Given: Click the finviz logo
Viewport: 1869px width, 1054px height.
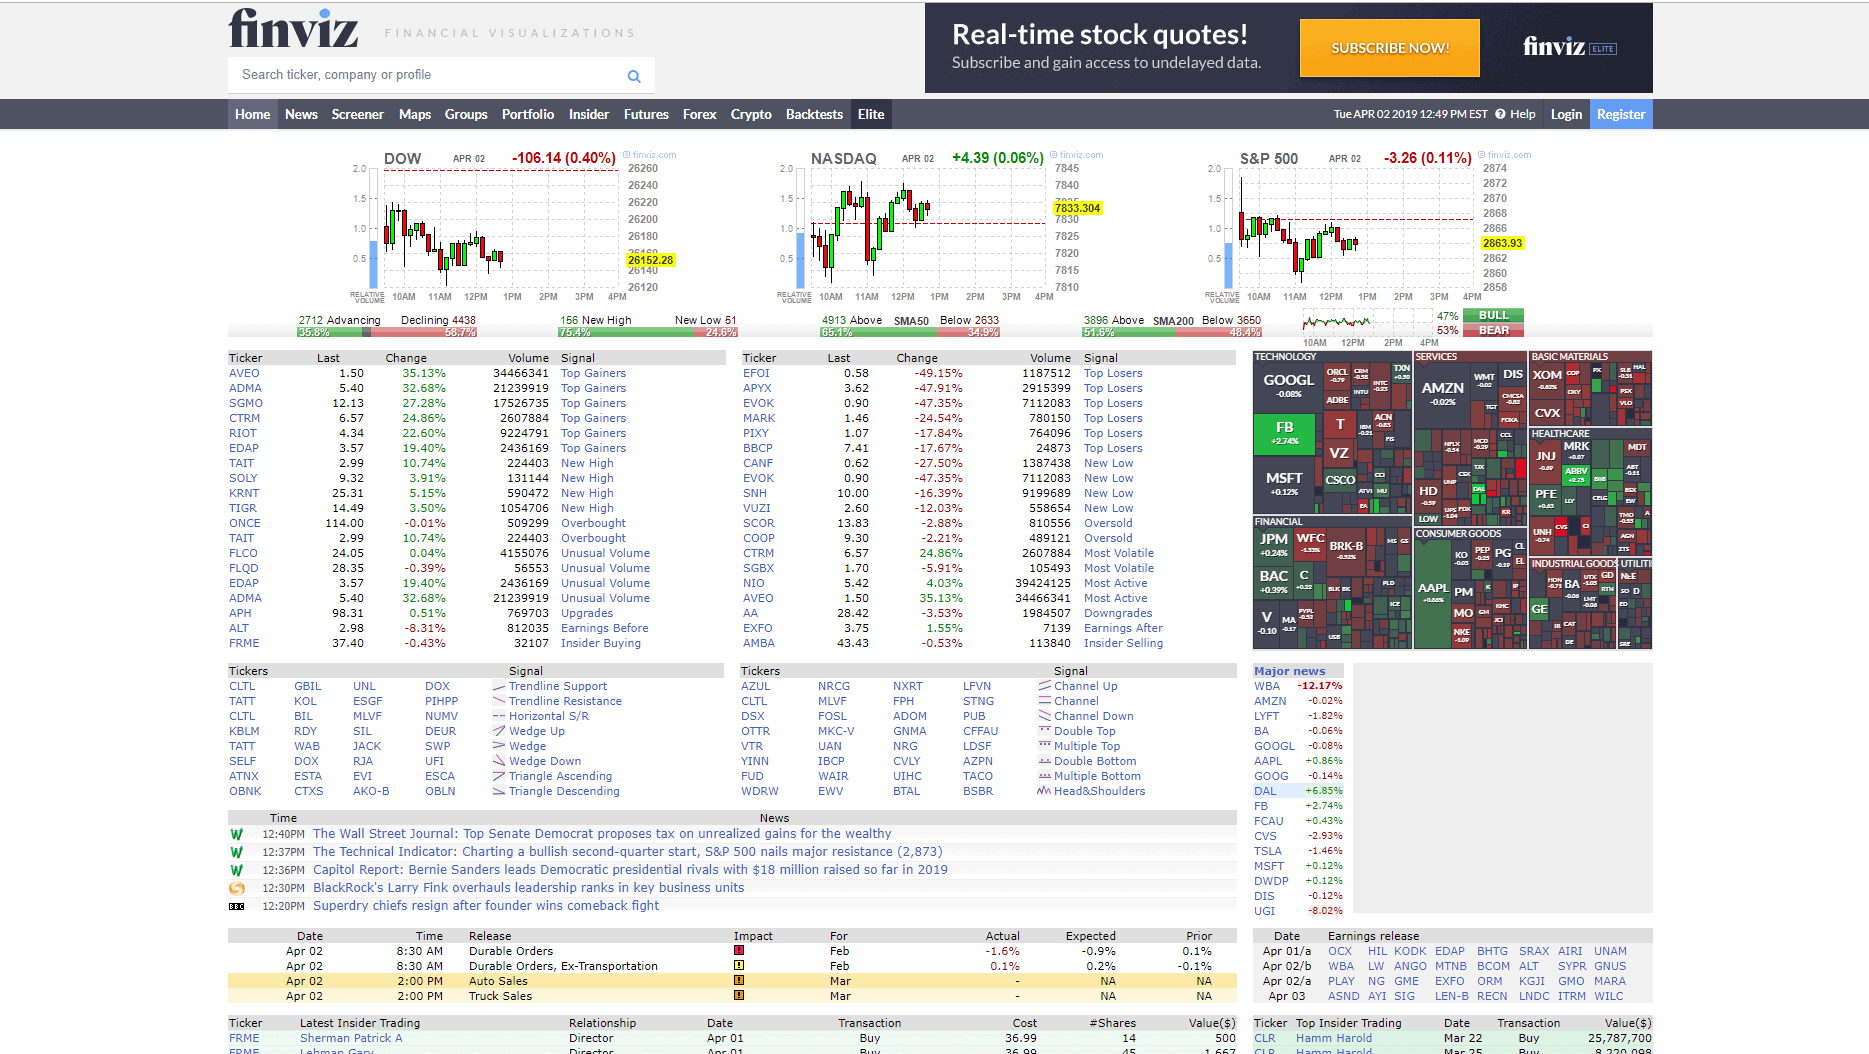Looking at the screenshot, I should click(293, 28).
